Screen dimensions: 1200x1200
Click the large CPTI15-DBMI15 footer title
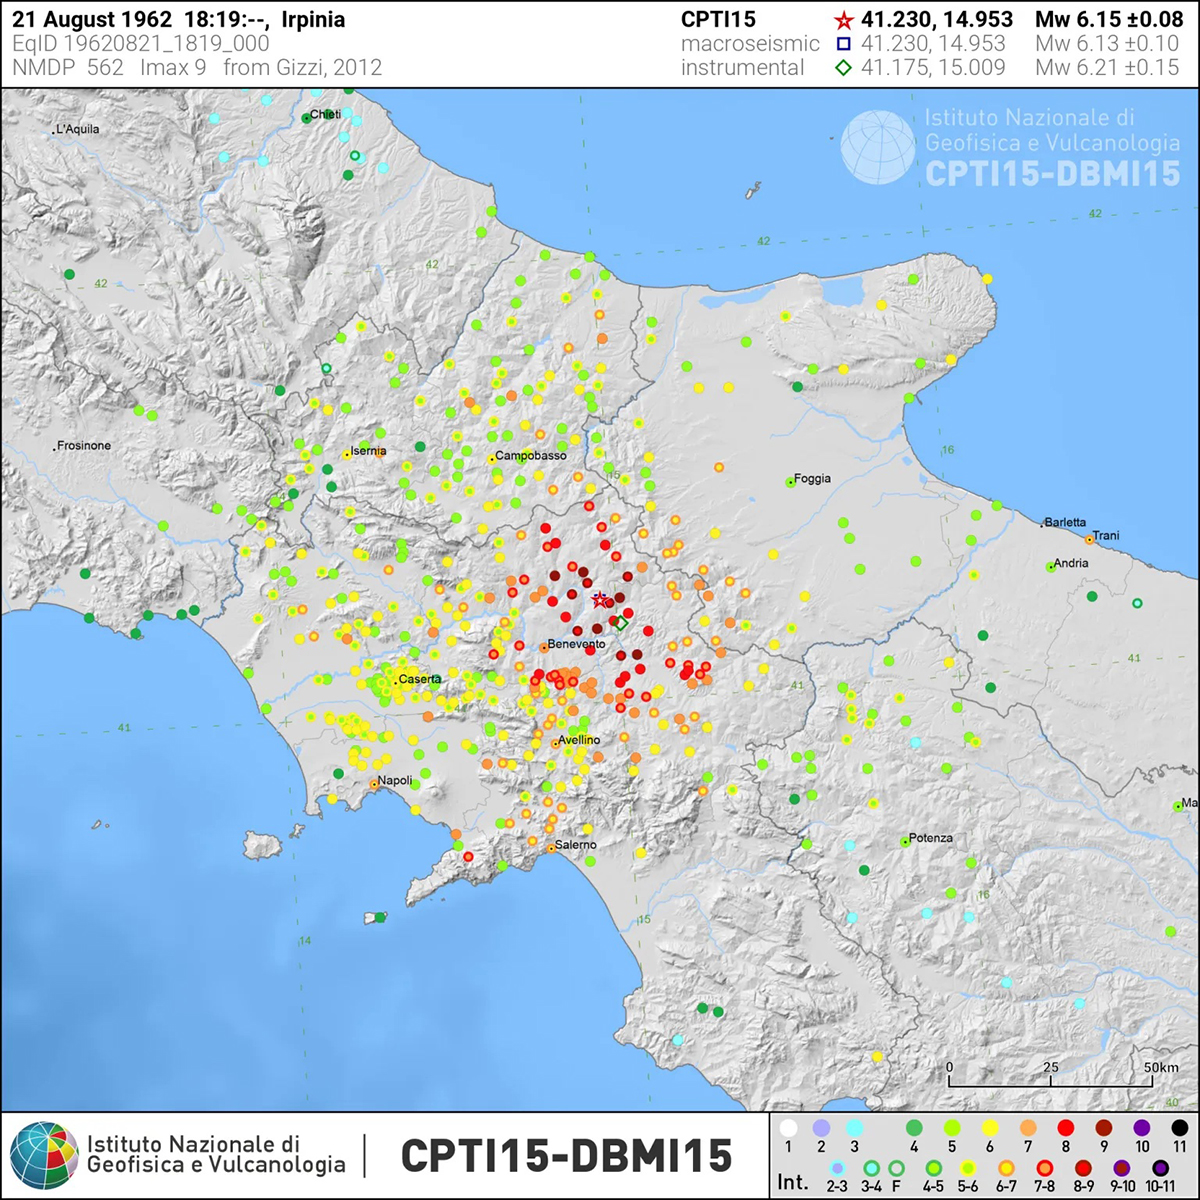tap(566, 1156)
